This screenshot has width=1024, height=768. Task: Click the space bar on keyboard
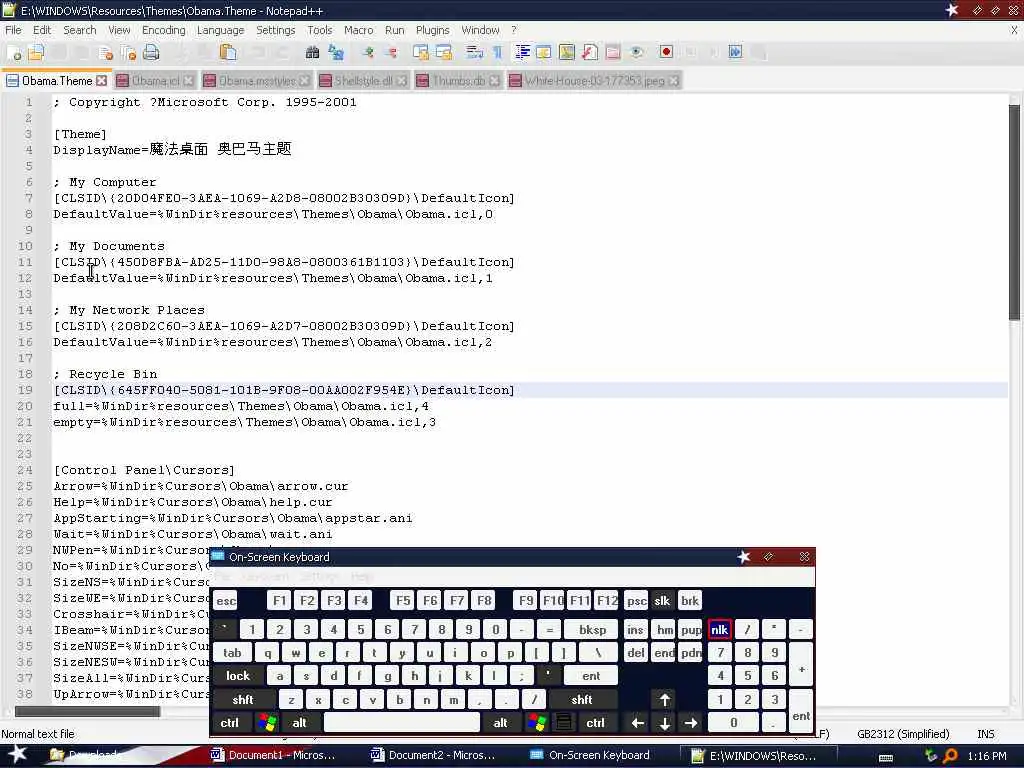point(402,722)
